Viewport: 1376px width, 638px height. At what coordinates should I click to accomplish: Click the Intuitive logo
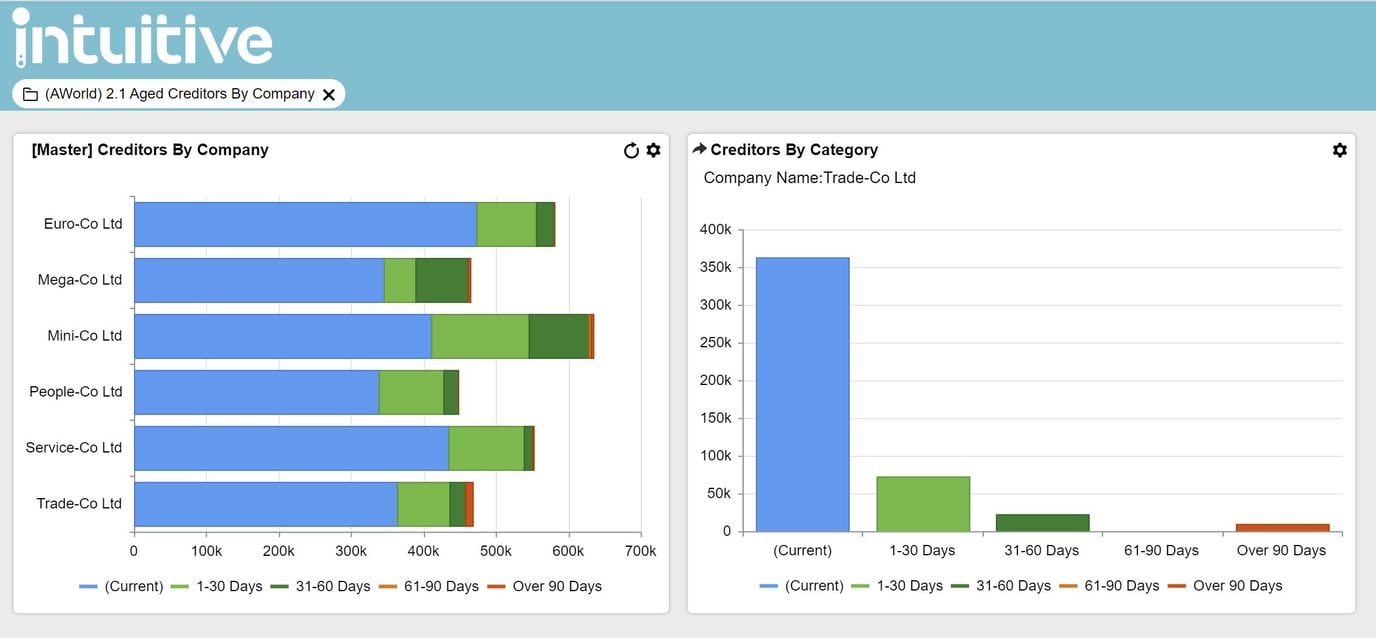coord(143,40)
